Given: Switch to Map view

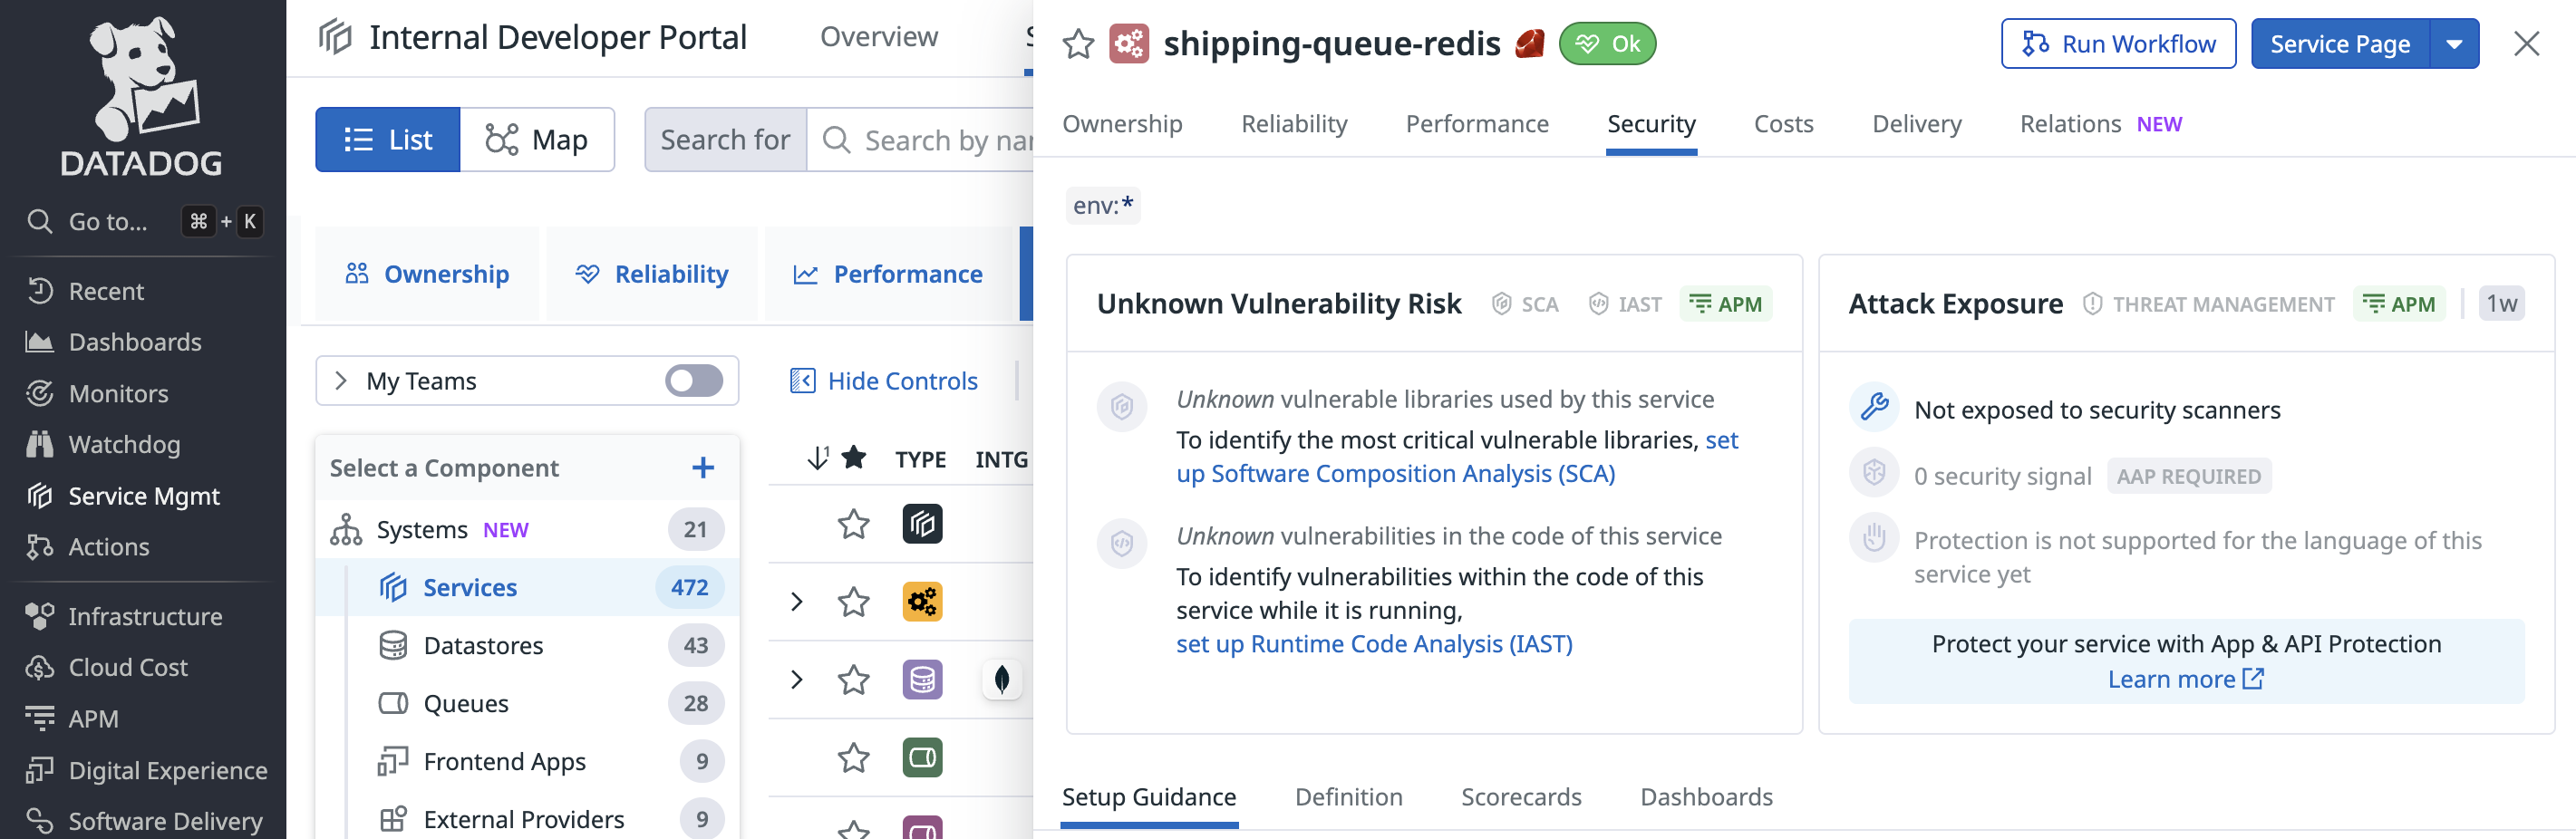Looking at the screenshot, I should [x=537, y=140].
